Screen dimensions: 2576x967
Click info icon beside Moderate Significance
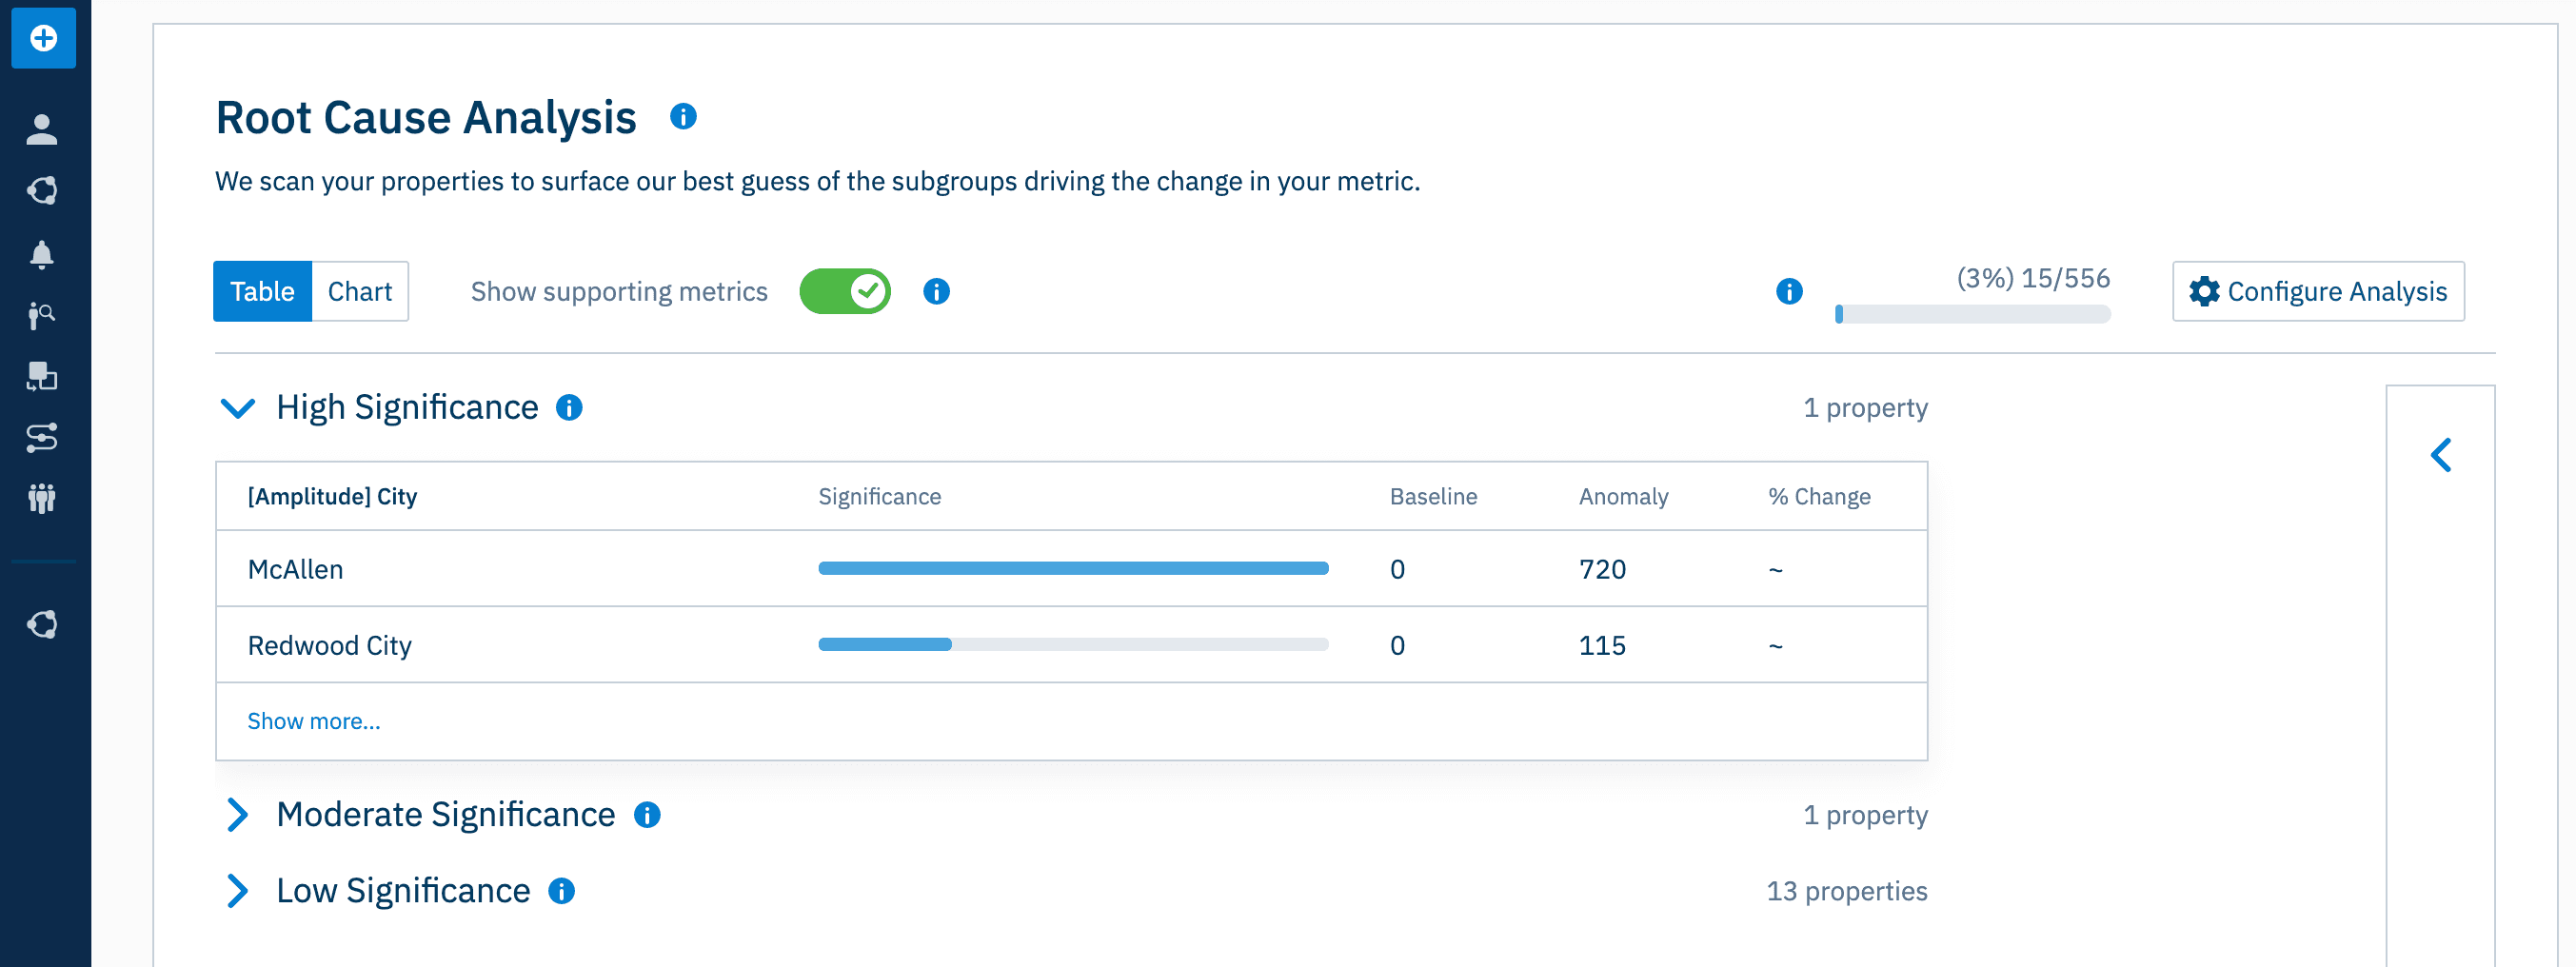pos(647,815)
